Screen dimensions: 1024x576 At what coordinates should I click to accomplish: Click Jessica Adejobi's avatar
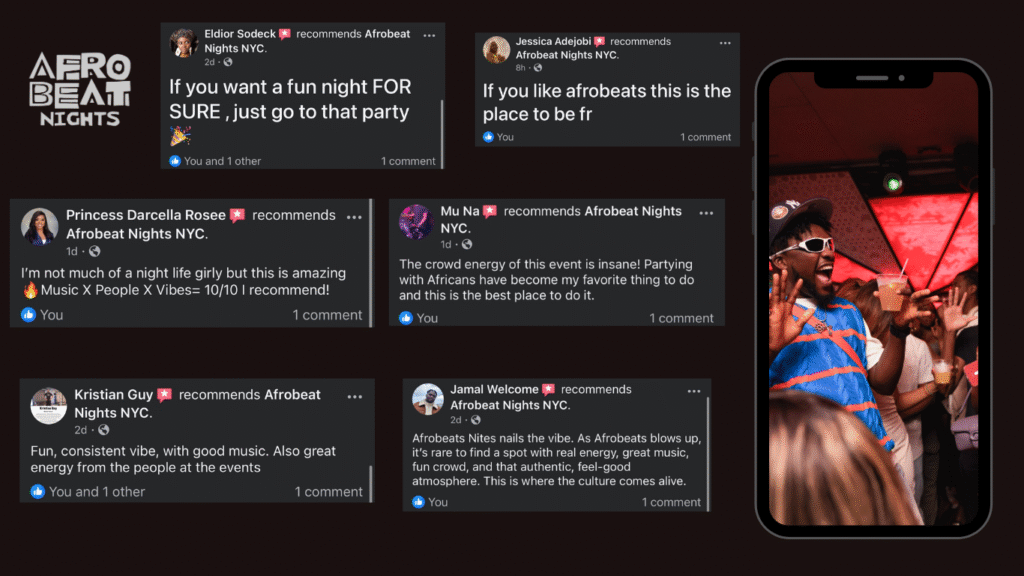[x=497, y=49]
